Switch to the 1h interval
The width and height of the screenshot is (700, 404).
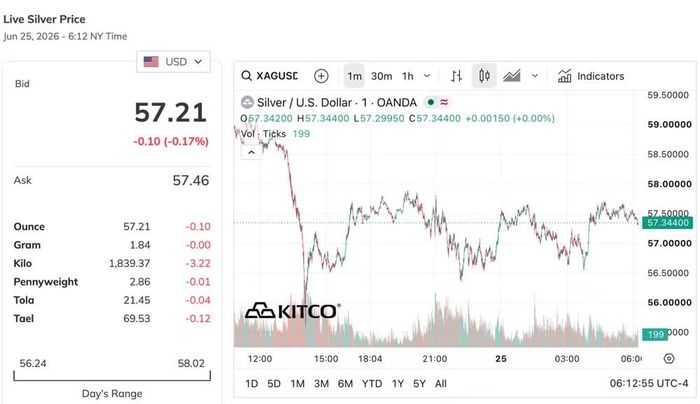tap(408, 76)
